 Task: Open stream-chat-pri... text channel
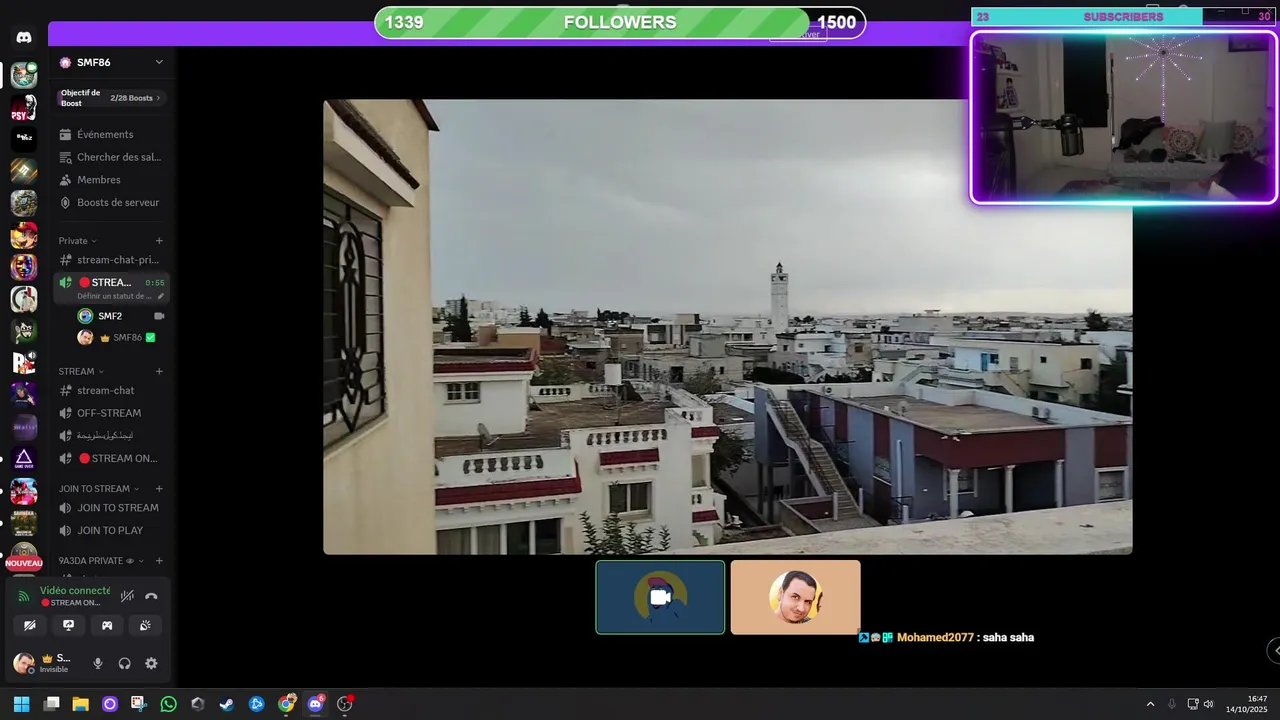111,260
